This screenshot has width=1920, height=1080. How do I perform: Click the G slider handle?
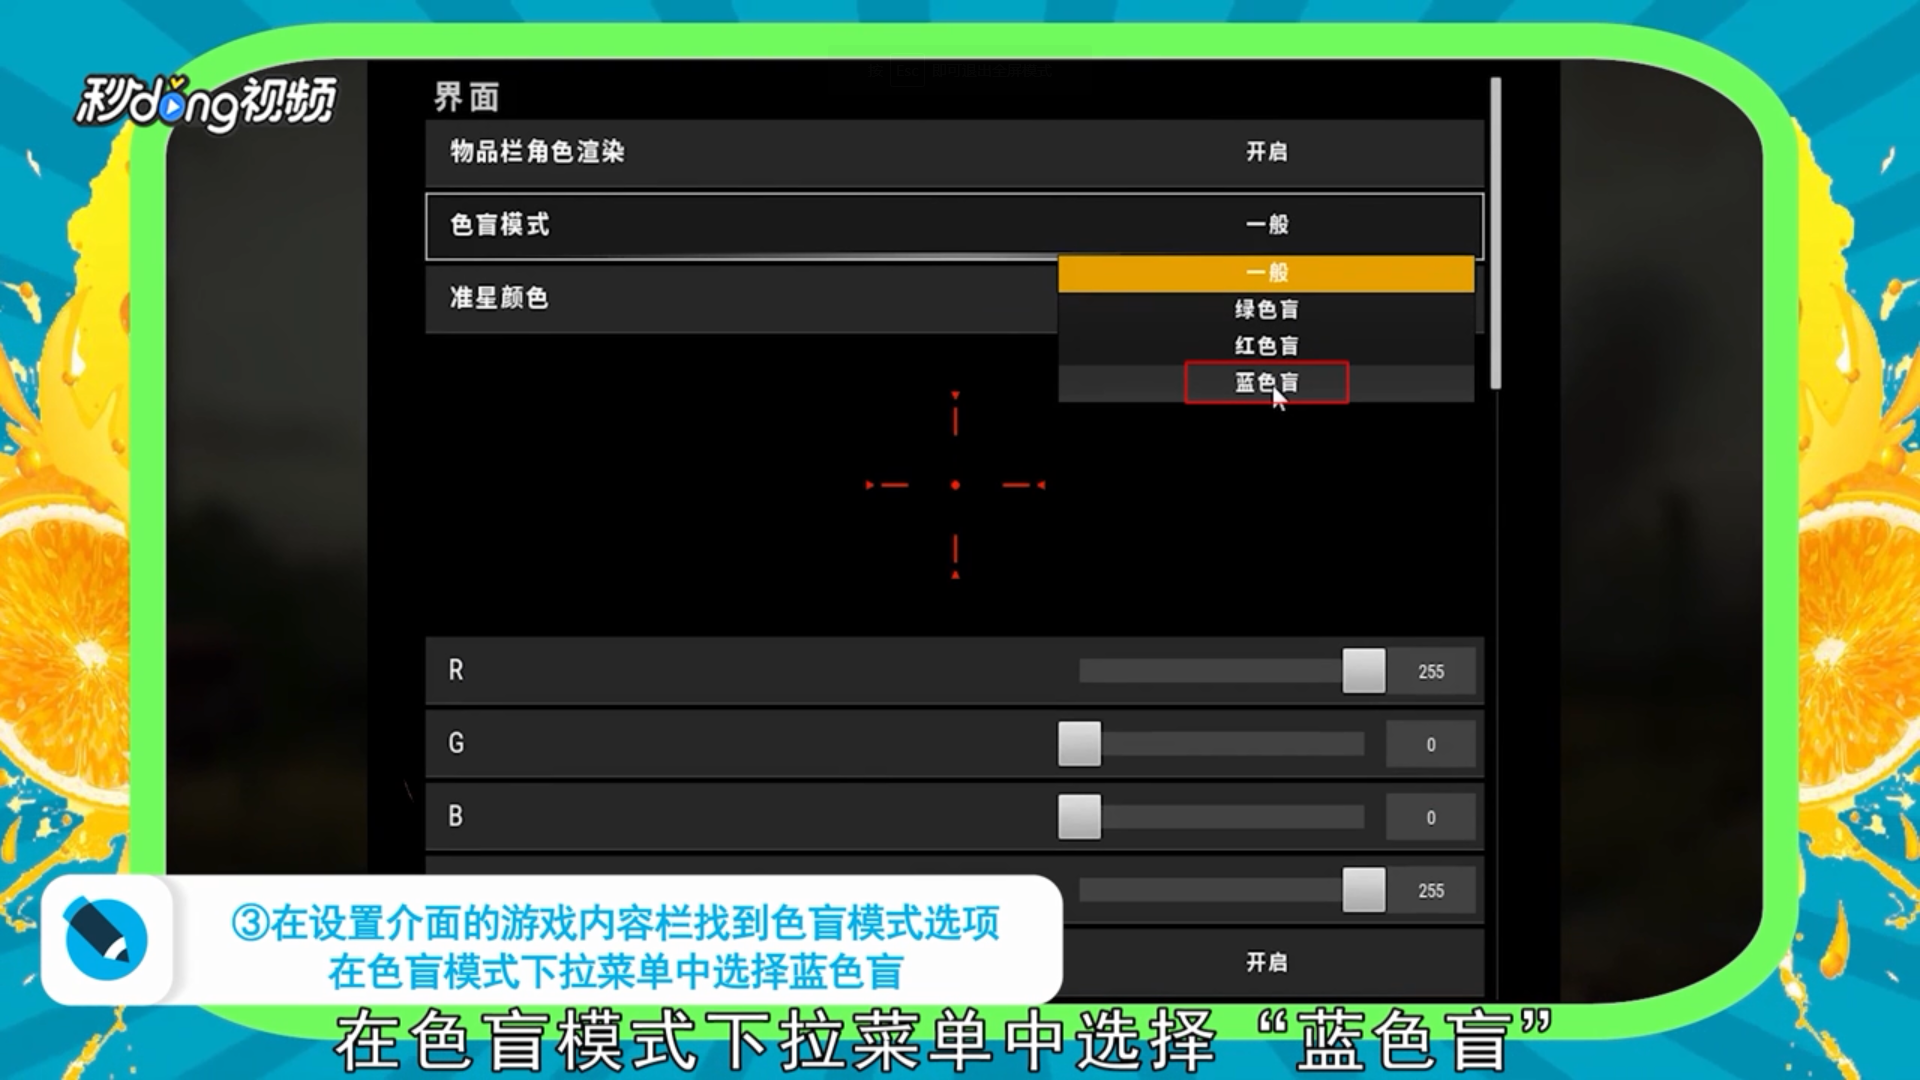pyautogui.click(x=1077, y=744)
